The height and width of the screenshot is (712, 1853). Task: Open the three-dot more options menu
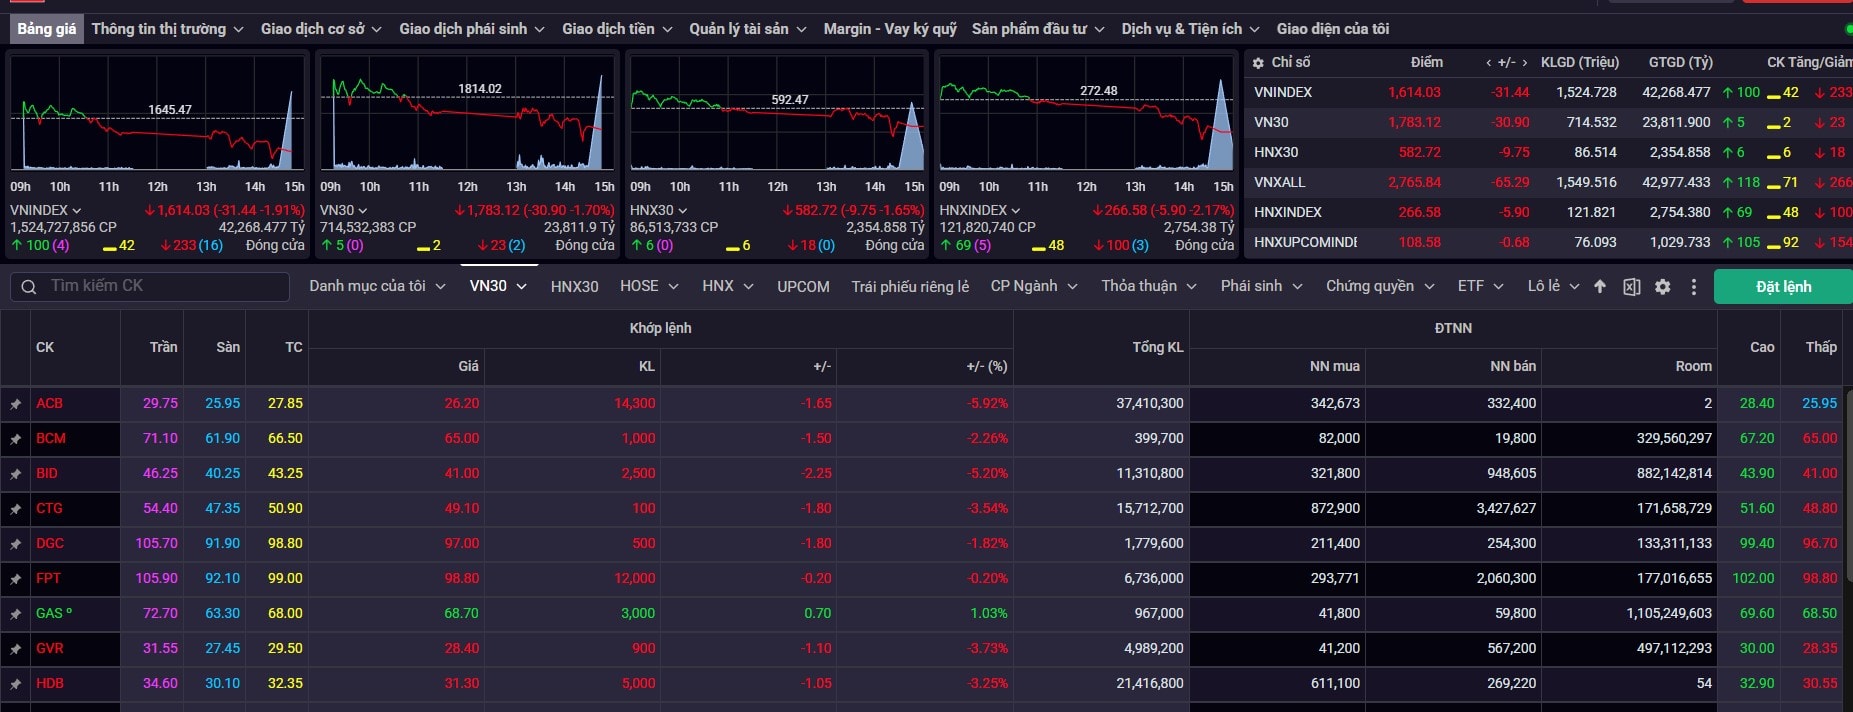coord(1693,287)
